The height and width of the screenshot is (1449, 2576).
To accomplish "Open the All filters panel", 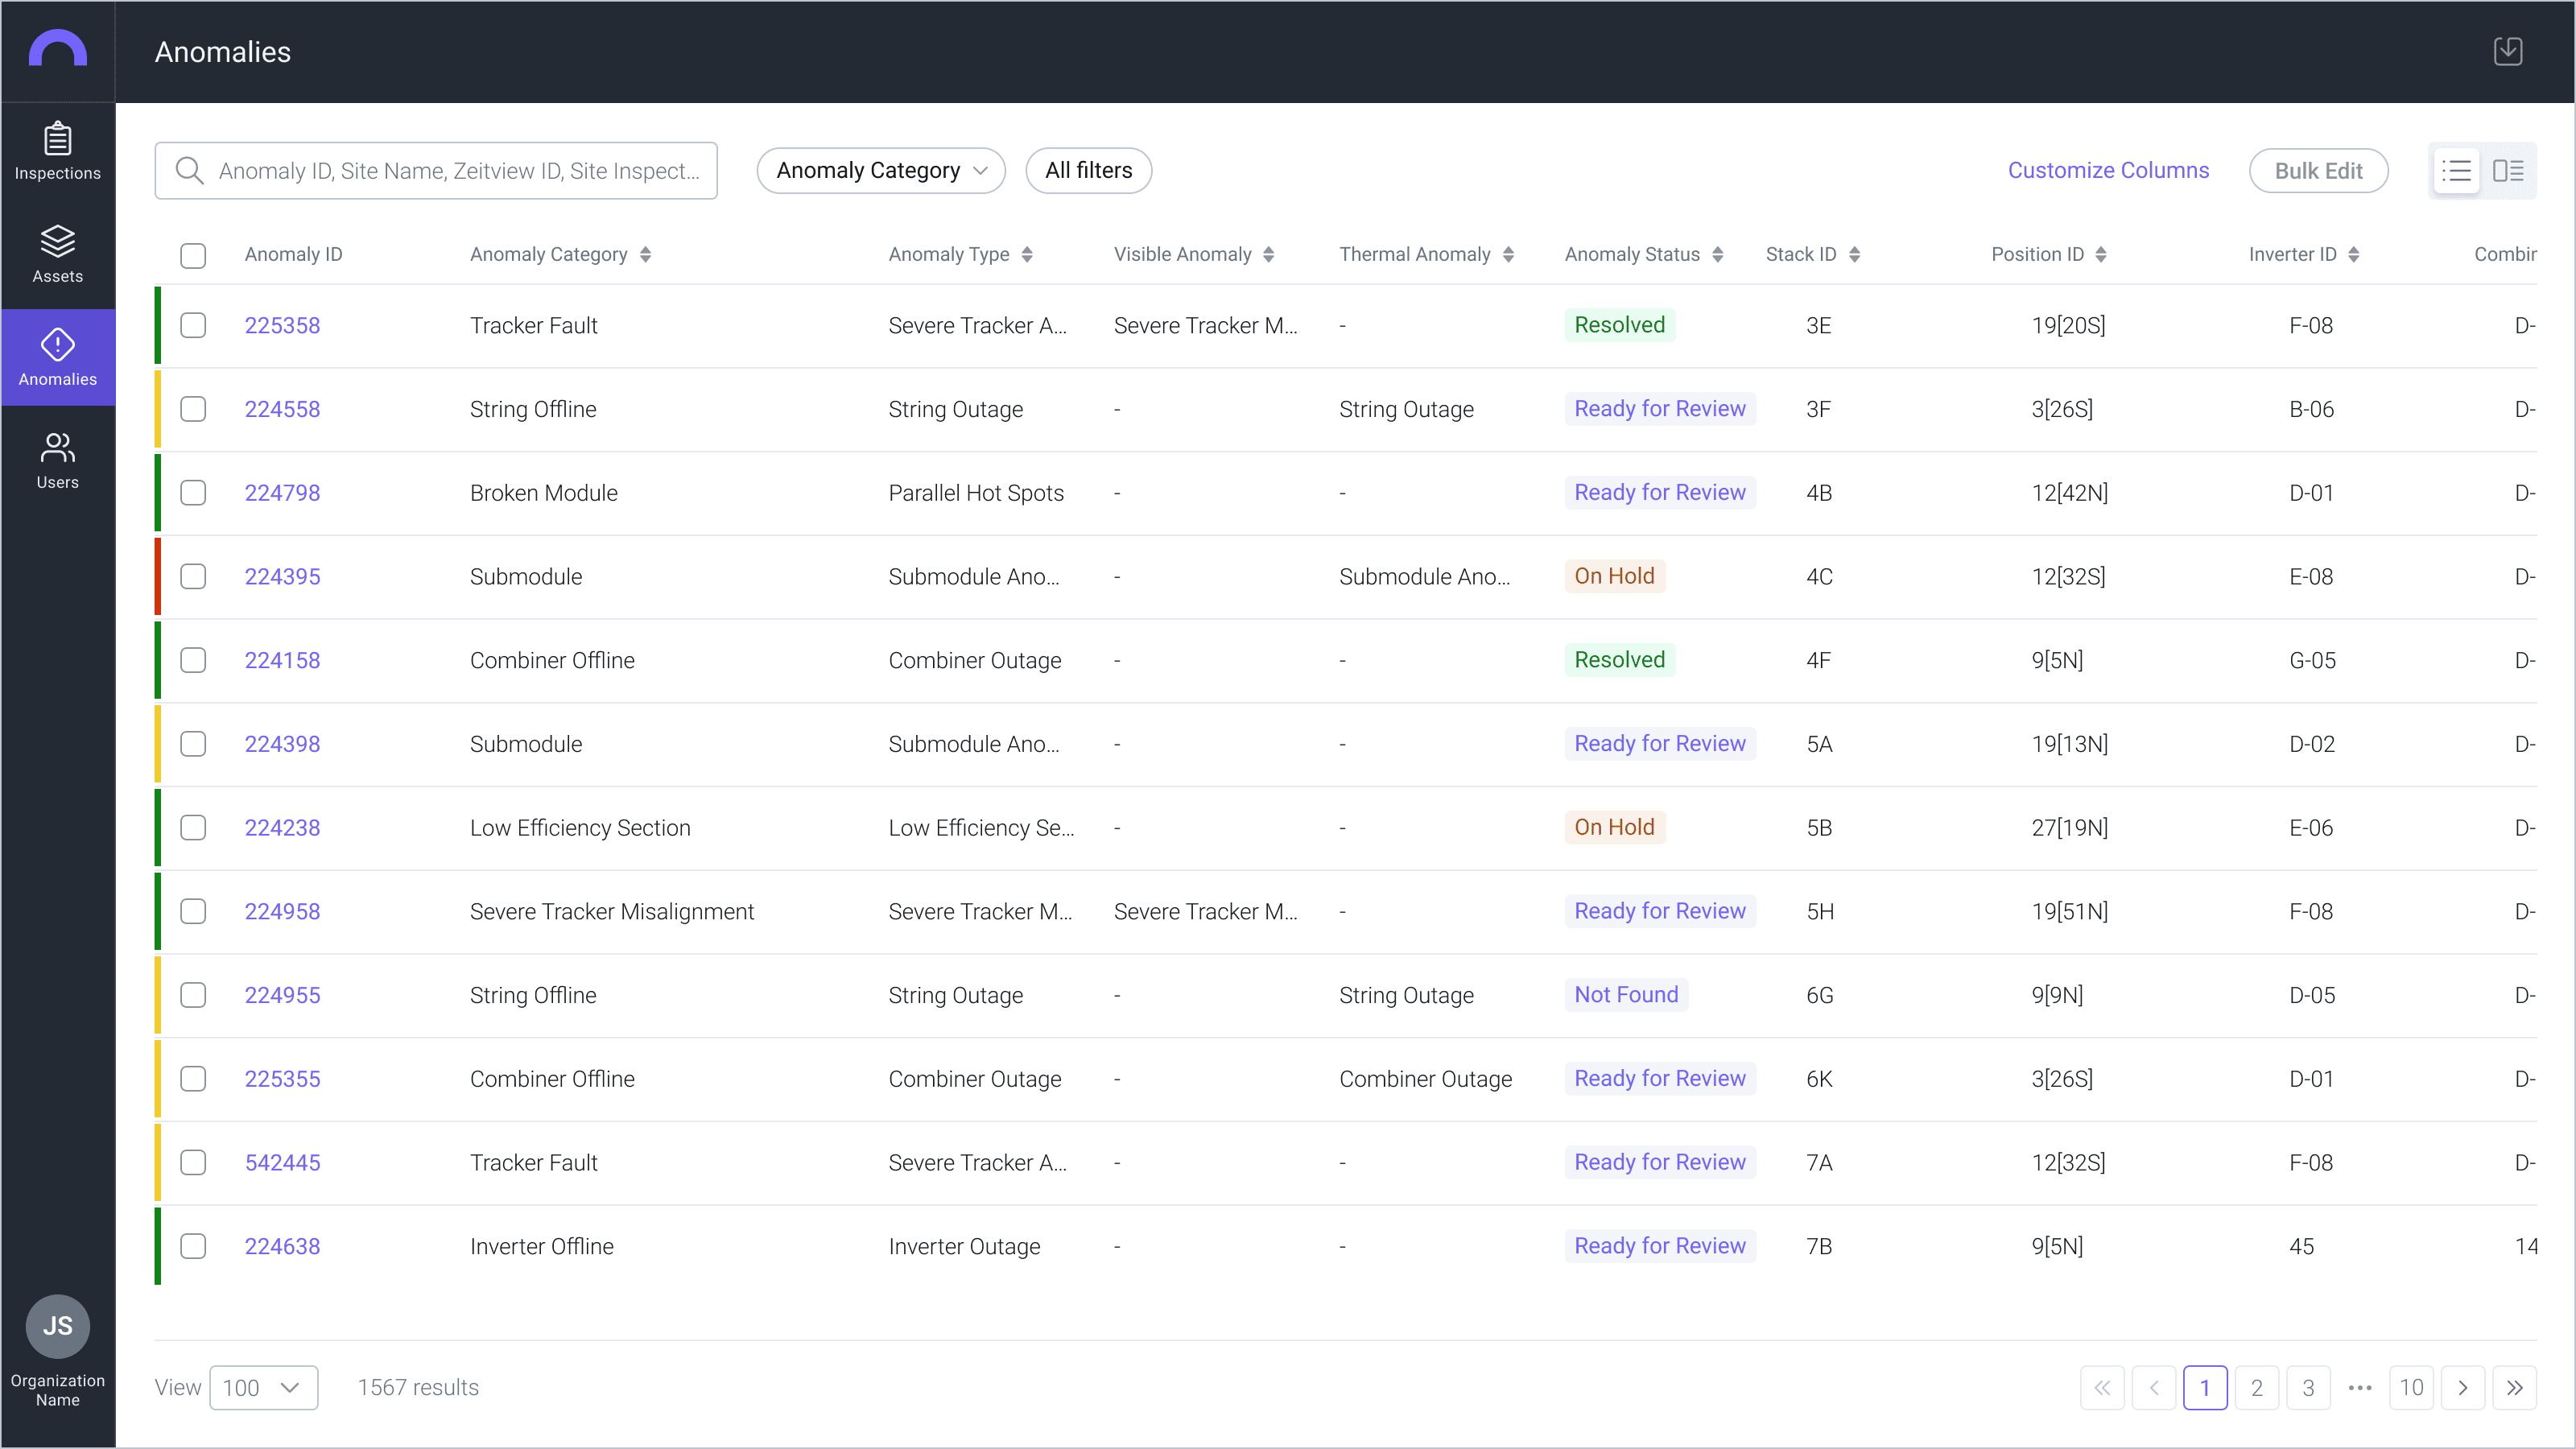I will pos(1088,171).
